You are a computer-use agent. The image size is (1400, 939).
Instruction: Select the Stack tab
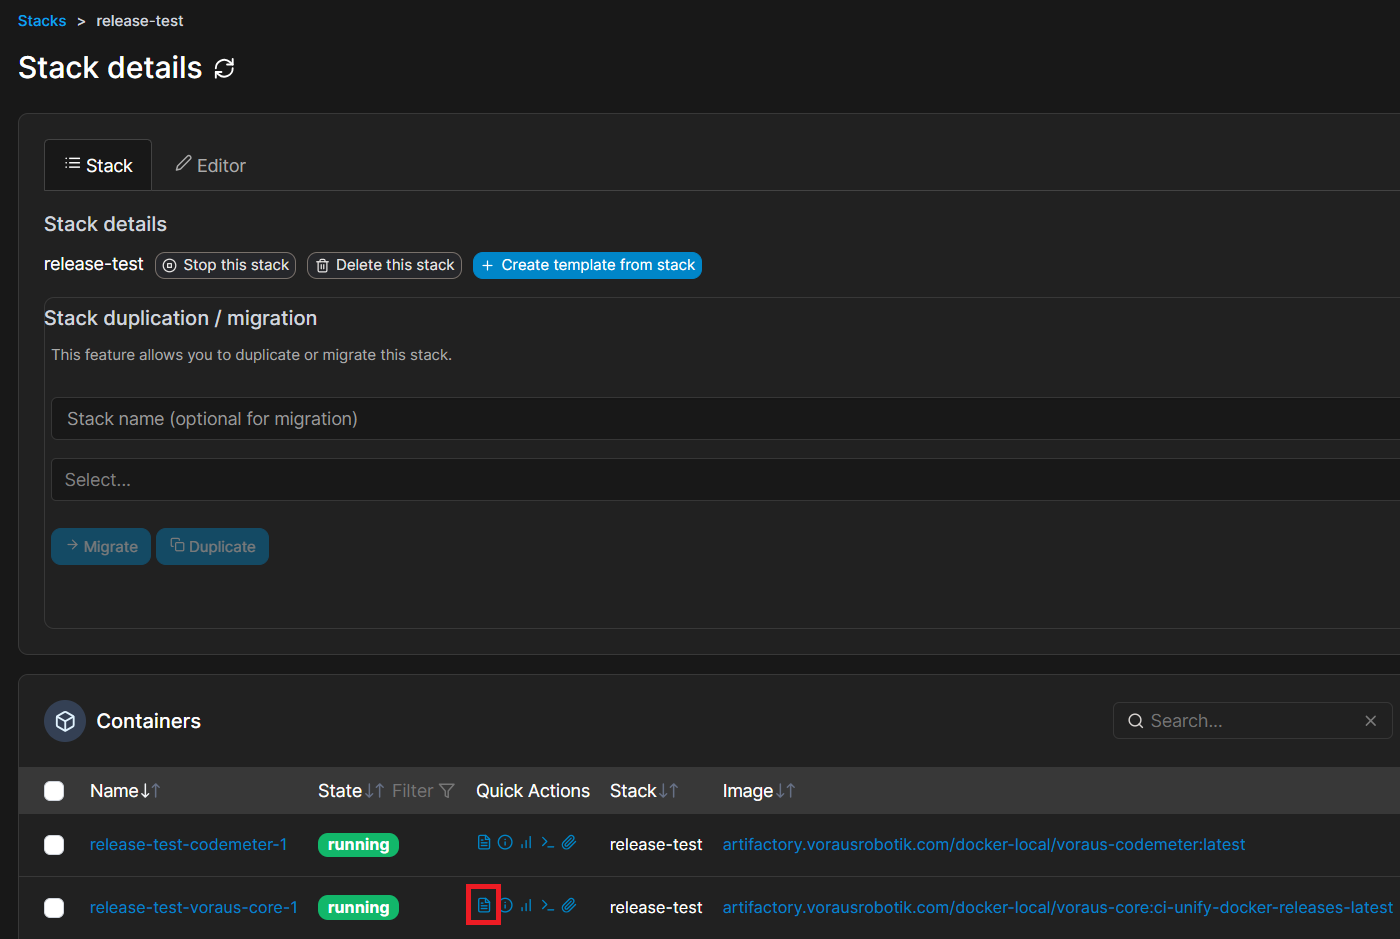[98, 166]
